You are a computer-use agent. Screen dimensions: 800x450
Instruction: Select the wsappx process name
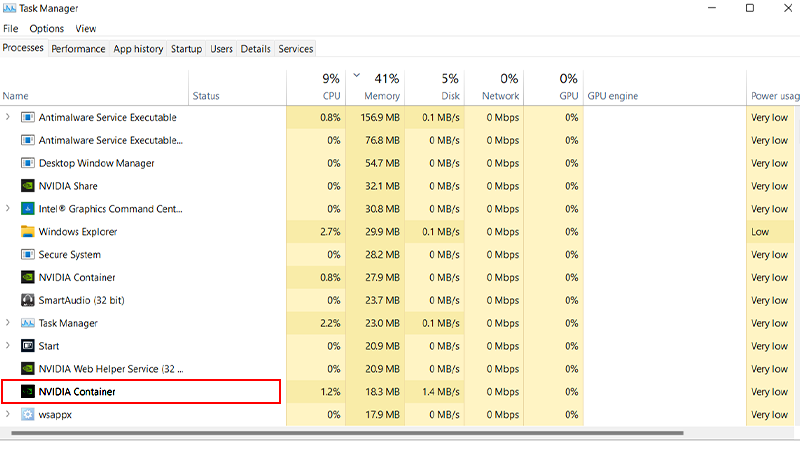[x=55, y=415]
